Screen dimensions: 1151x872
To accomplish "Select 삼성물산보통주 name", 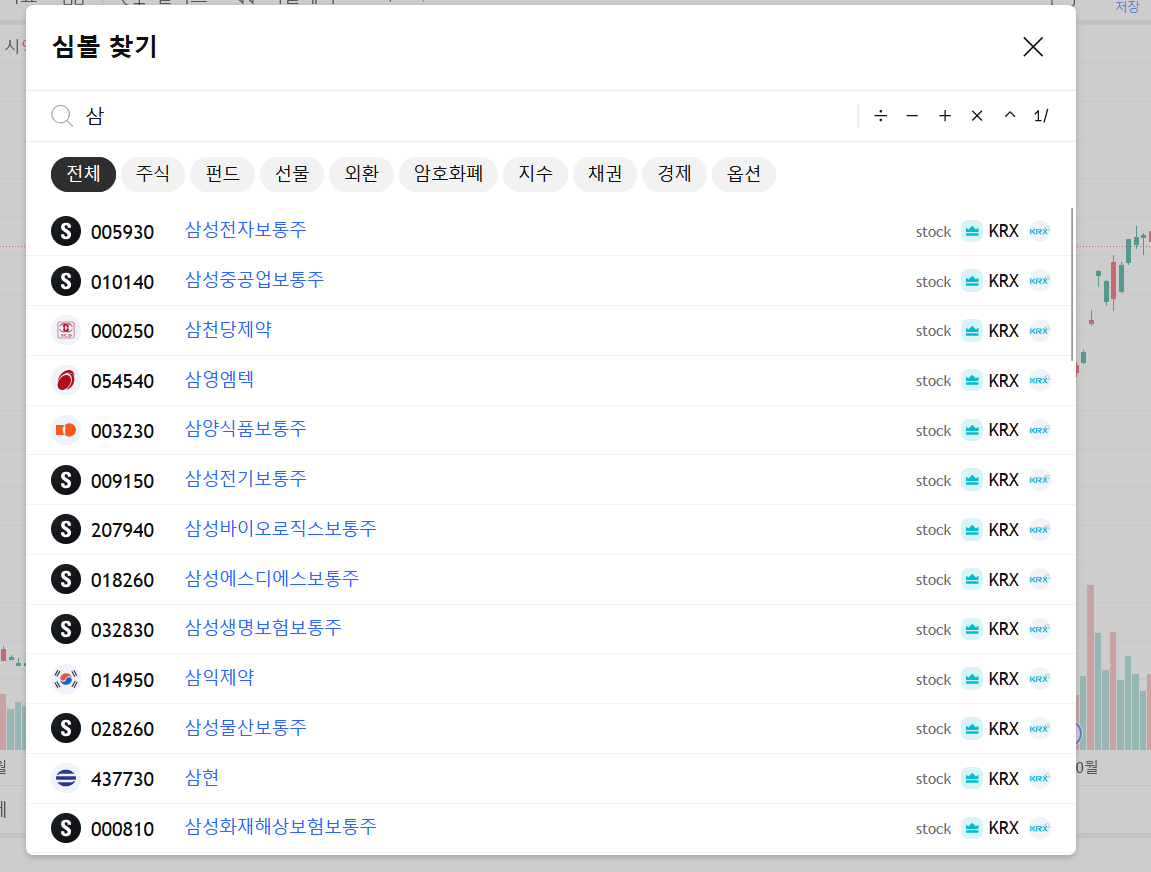I will coord(245,728).
